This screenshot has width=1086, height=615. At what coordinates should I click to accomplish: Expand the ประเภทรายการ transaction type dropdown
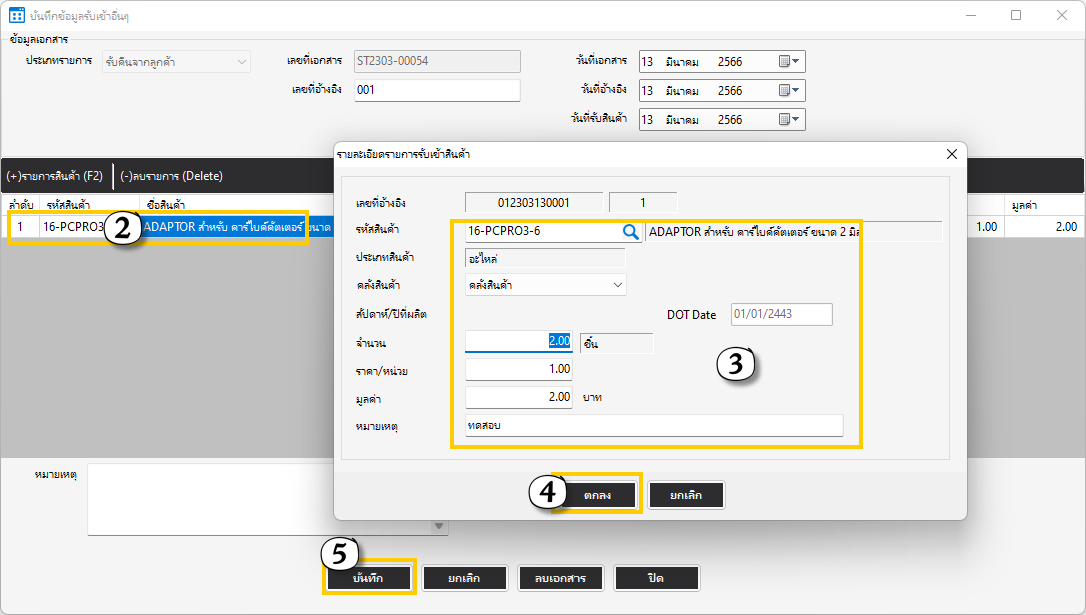pyautogui.click(x=241, y=62)
